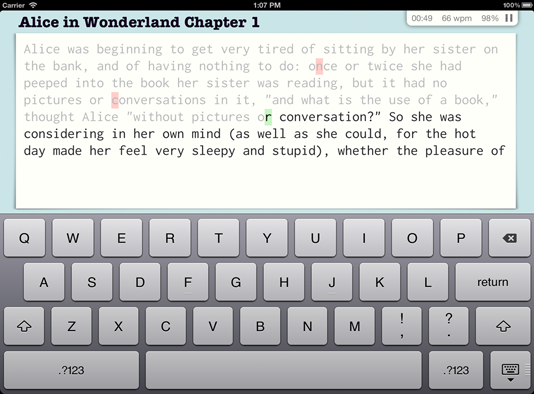
Task: Tap the Q key
Action: (x=25, y=238)
